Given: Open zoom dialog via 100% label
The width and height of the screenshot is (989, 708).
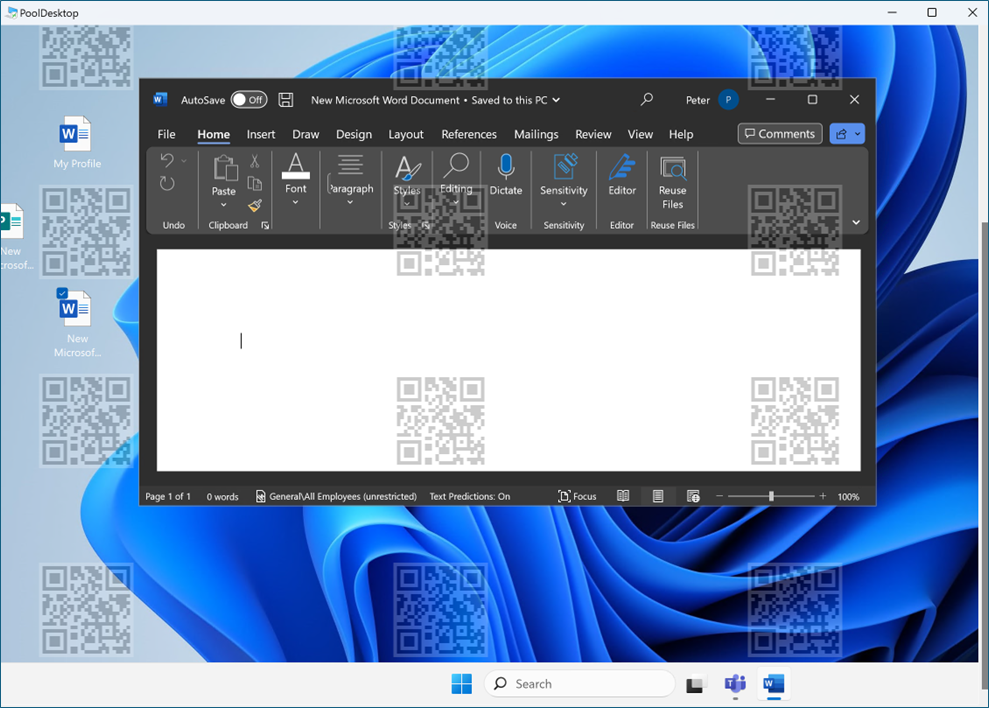Looking at the screenshot, I should coord(848,497).
